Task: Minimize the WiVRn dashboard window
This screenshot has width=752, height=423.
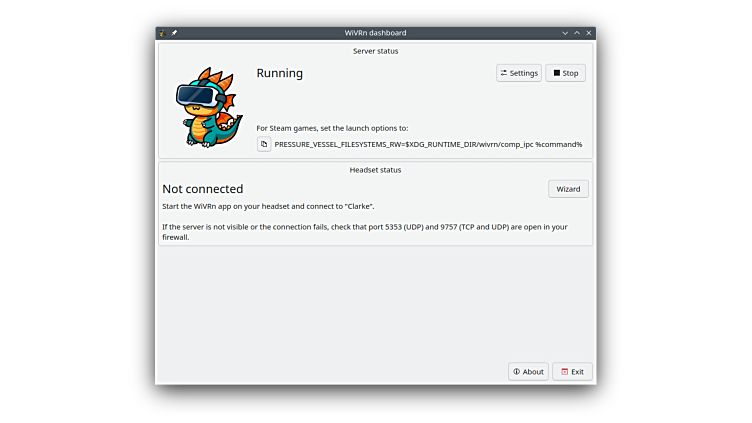Action: click(x=565, y=33)
